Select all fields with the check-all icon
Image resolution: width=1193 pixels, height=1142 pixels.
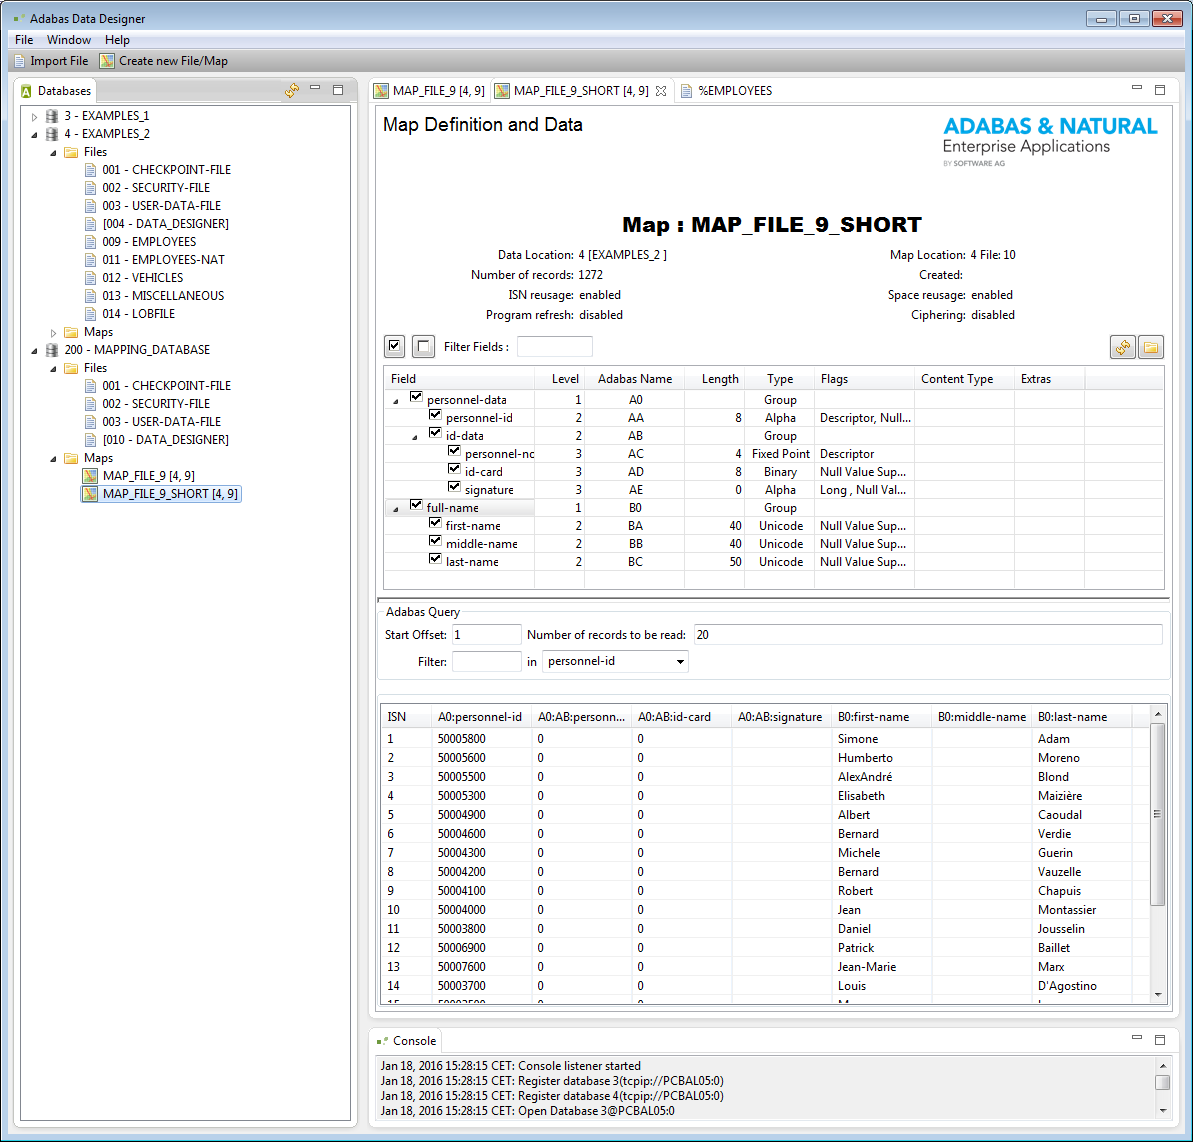tap(393, 346)
